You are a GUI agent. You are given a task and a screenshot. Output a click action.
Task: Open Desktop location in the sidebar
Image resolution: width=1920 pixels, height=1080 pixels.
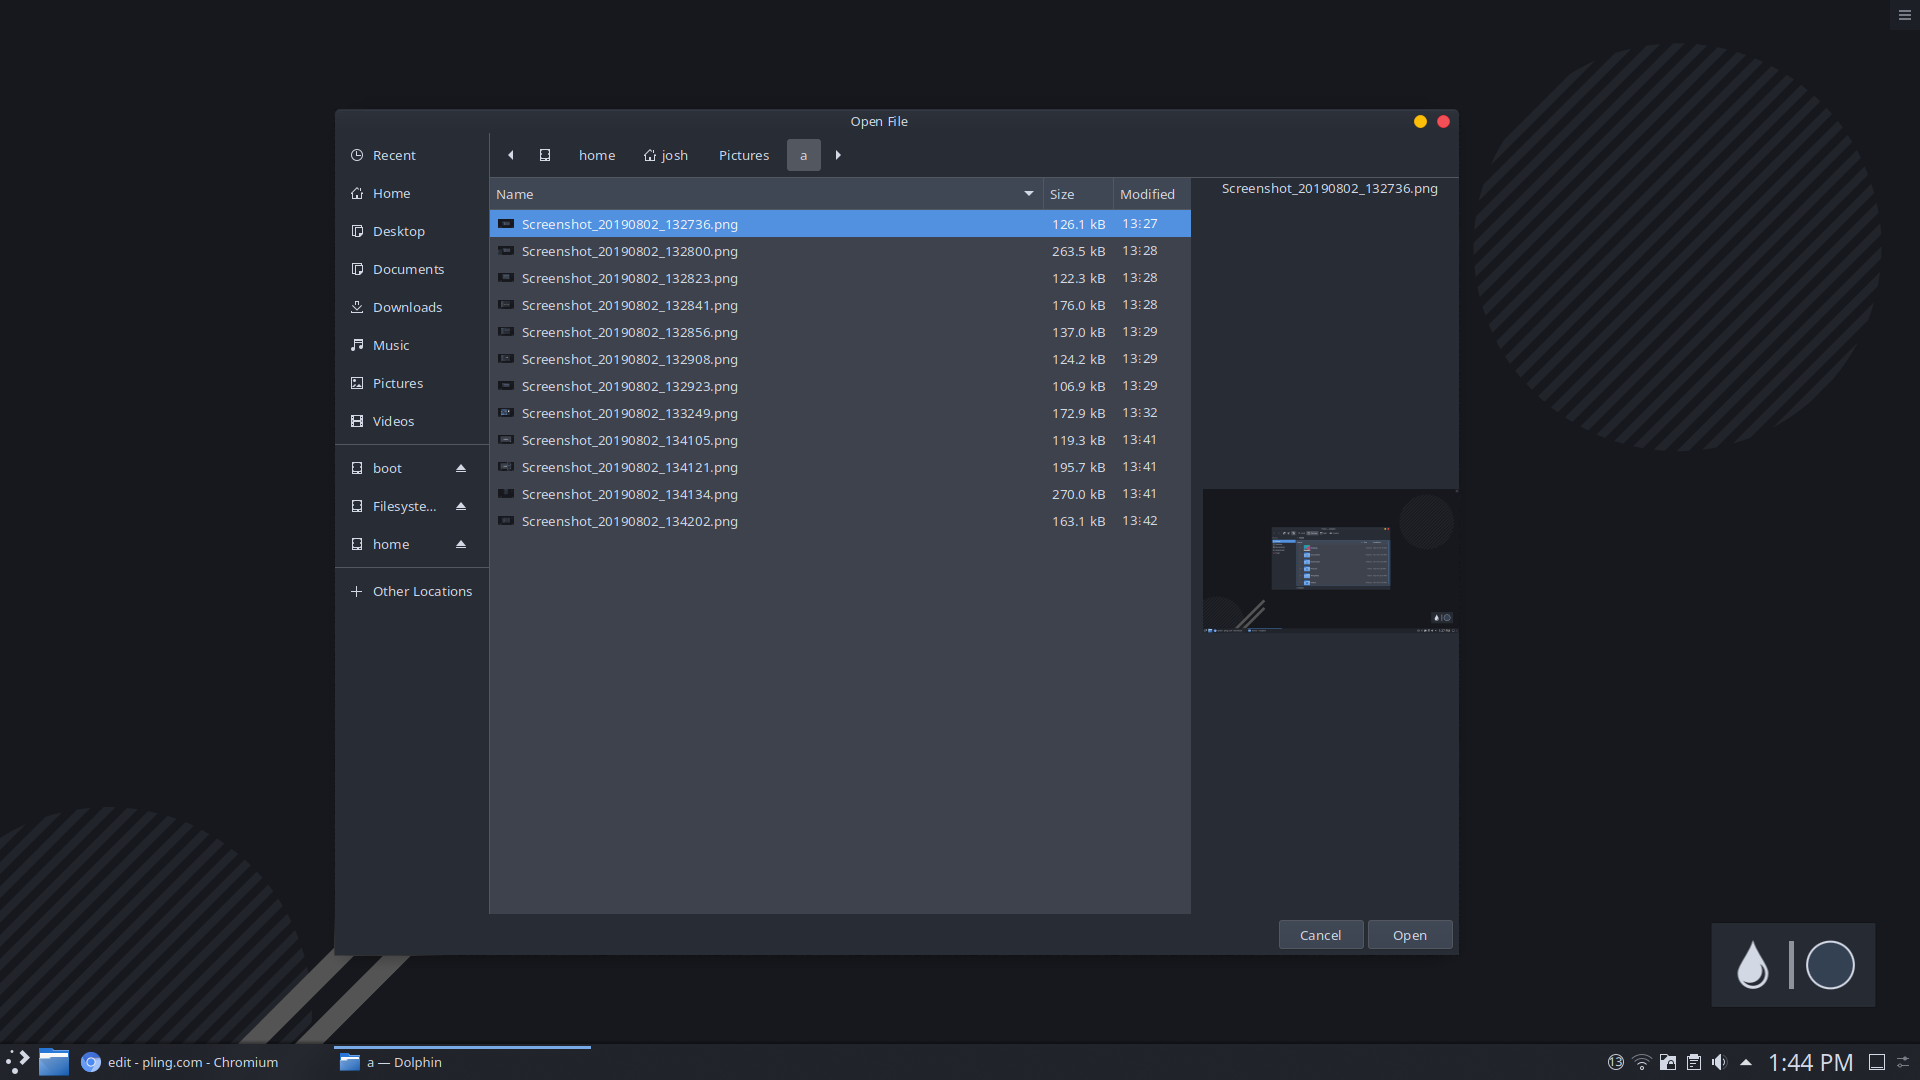pyautogui.click(x=411, y=231)
